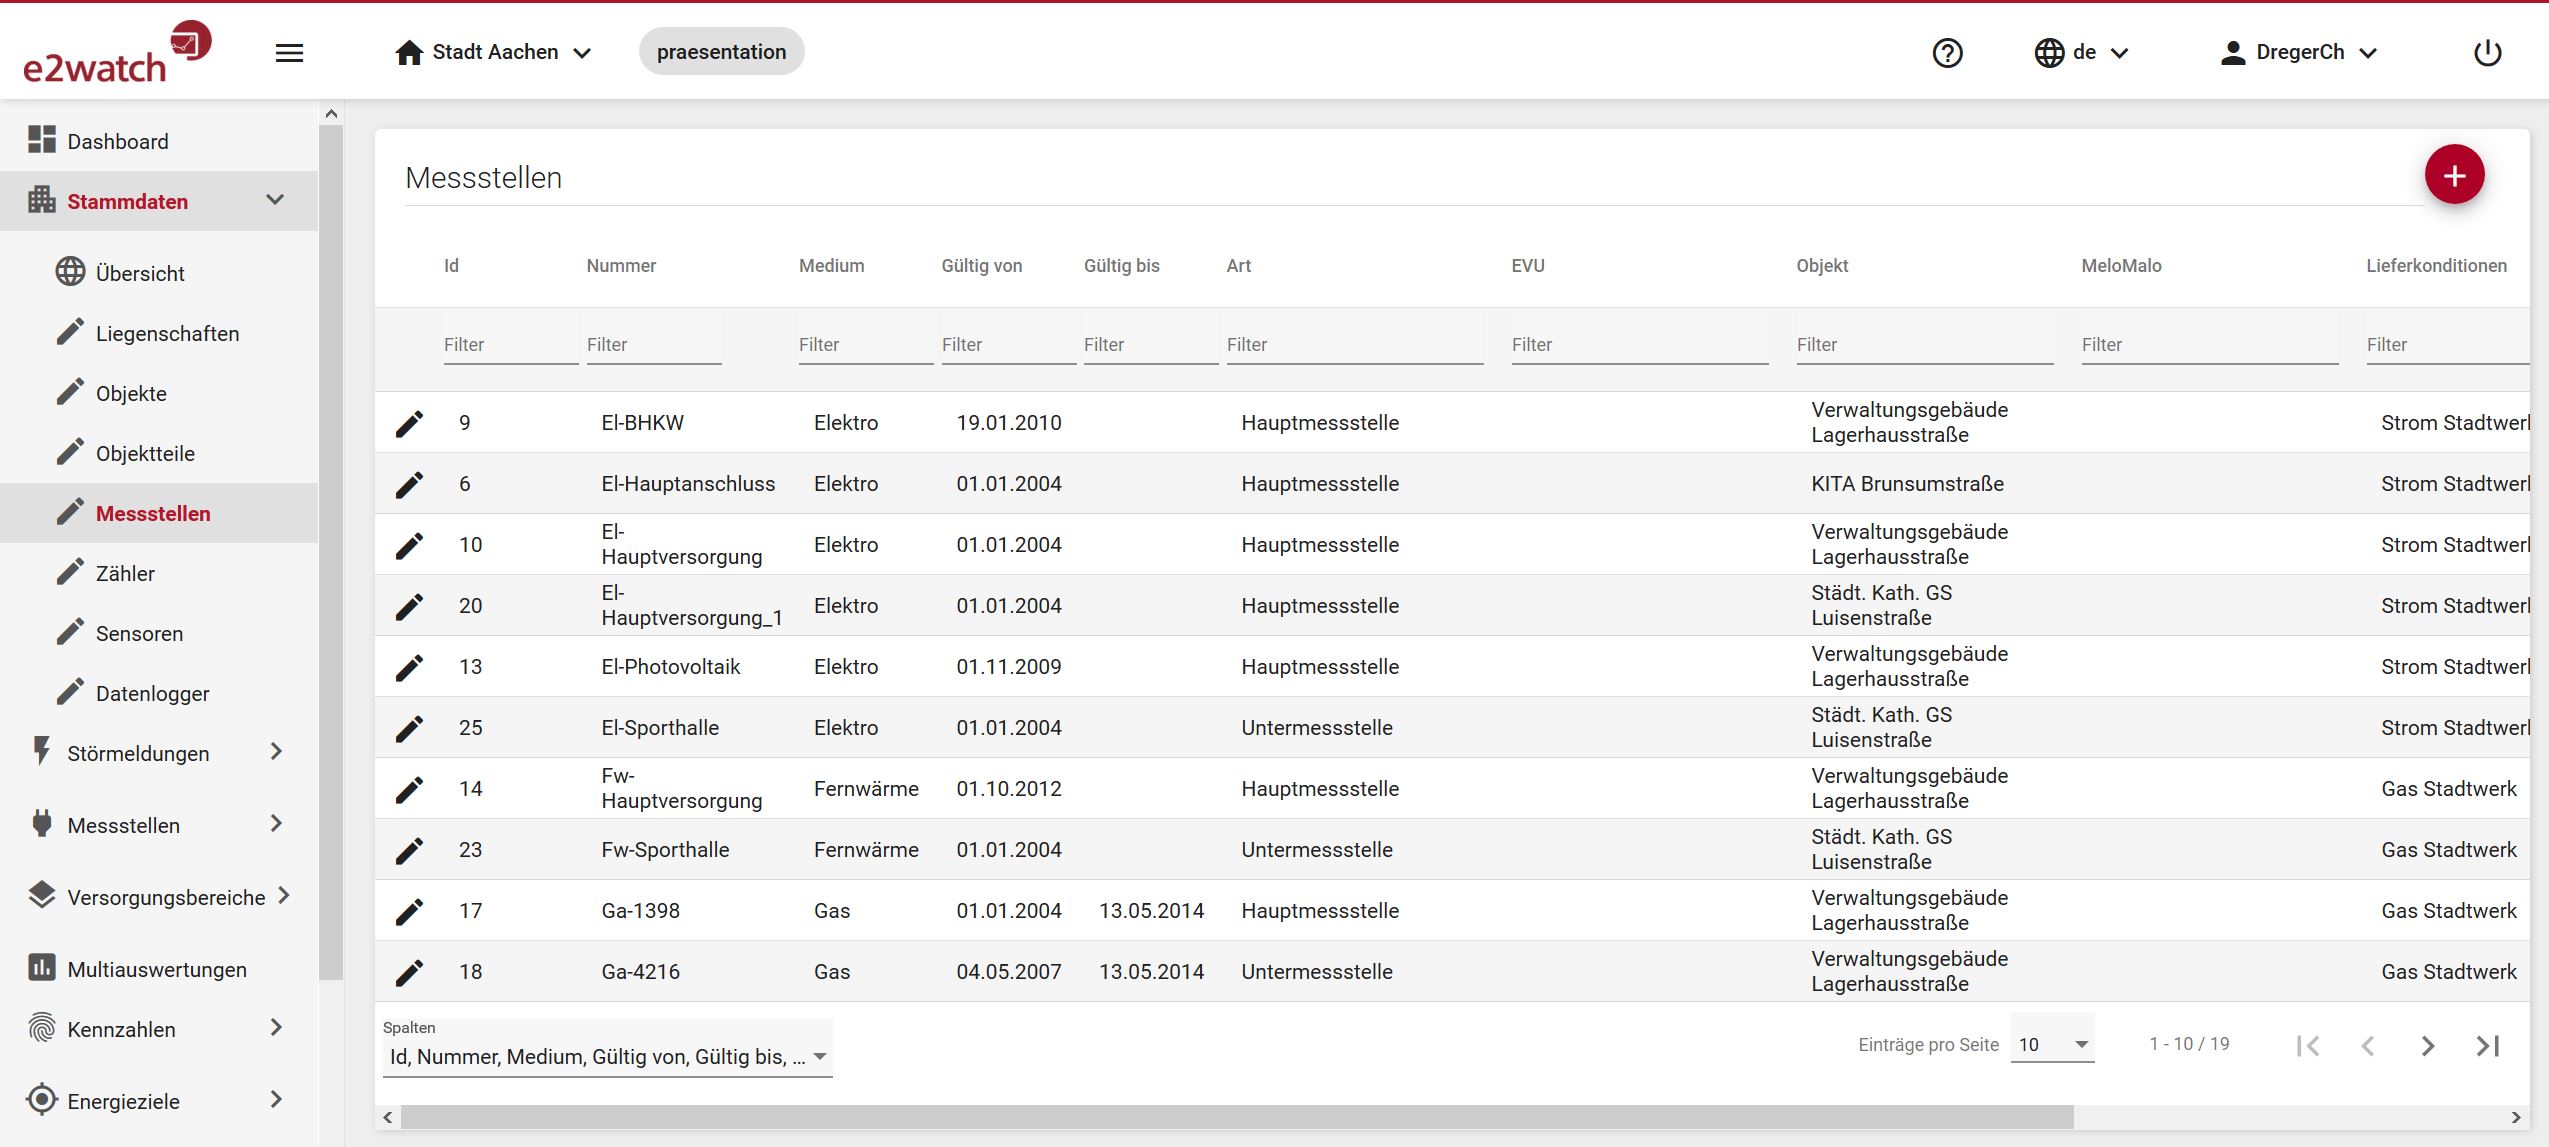Screen dimensions: 2549x1147
Task: Open the help question mark icon
Action: pyautogui.click(x=1947, y=53)
